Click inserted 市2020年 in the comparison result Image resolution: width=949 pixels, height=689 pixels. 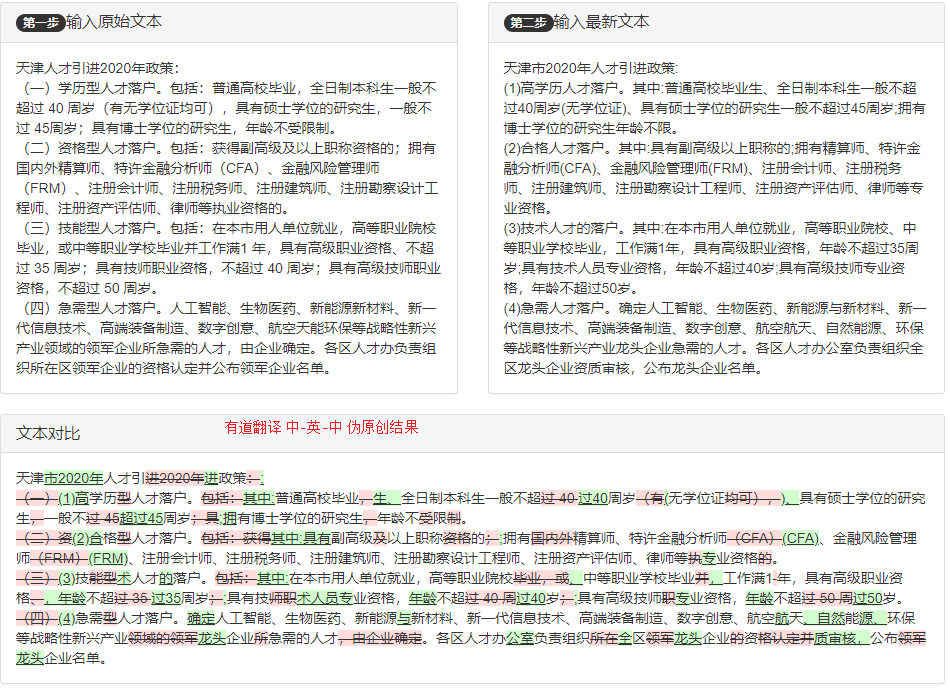click(x=74, y=478)
